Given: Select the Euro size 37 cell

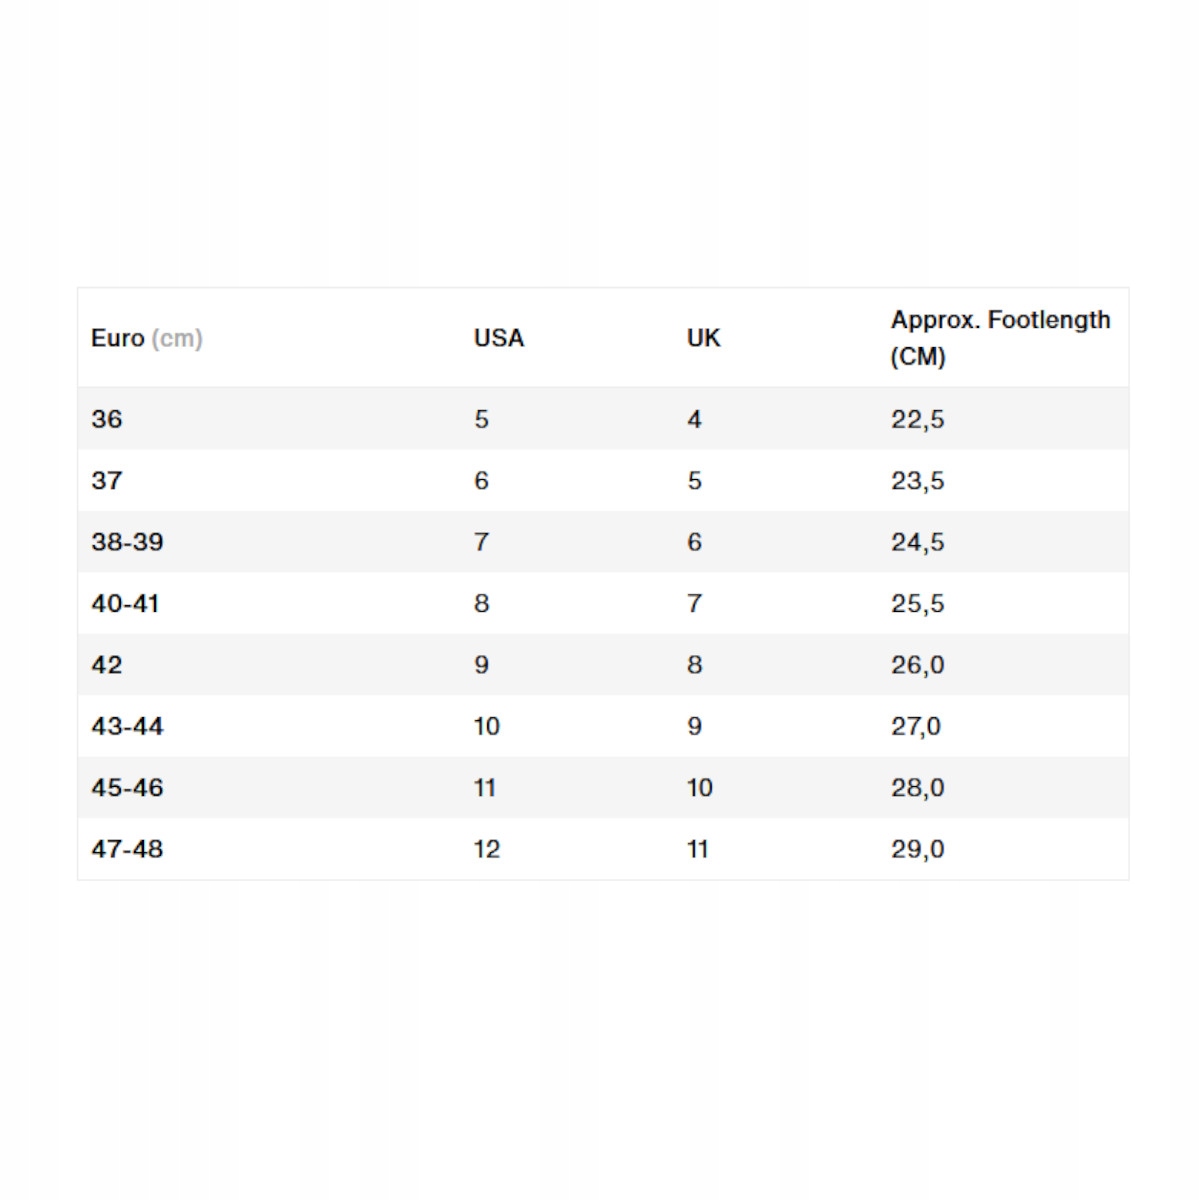Looking at the screenshot, I should point(107,481).
